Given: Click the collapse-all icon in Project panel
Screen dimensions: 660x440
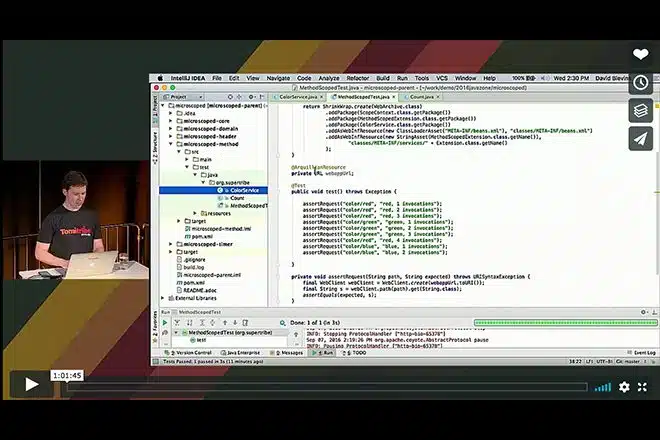Looking at the screenshot, I should click(240, 97).
